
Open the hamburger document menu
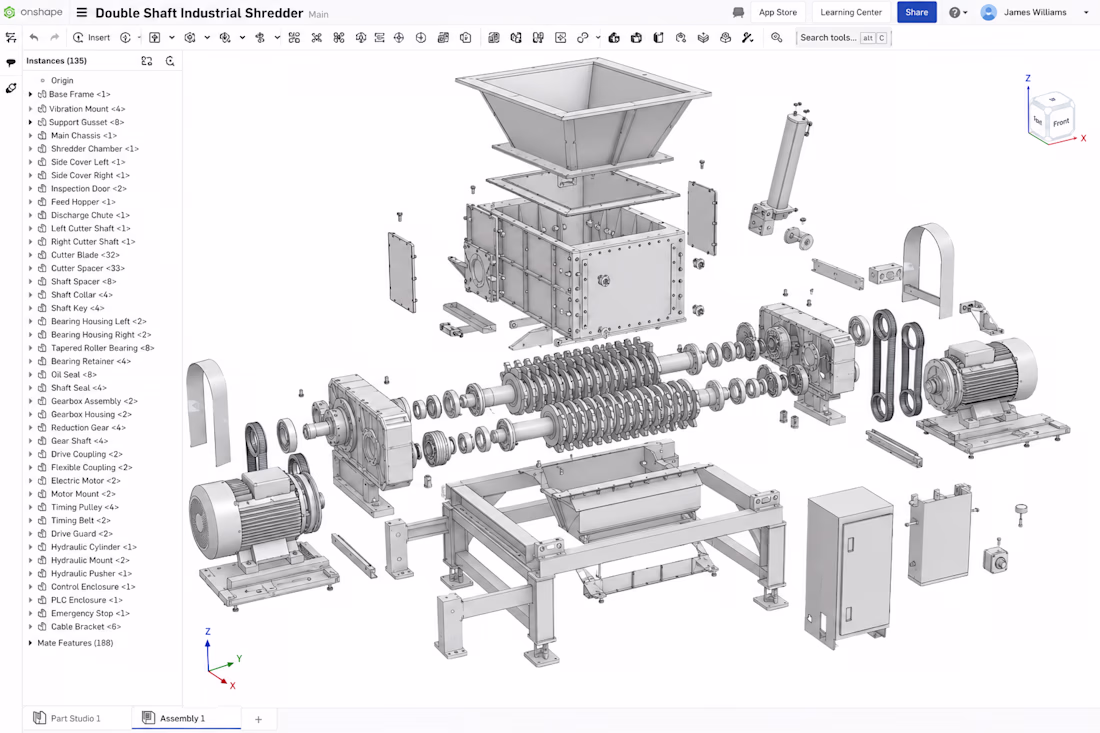click(x=81, y=12)
